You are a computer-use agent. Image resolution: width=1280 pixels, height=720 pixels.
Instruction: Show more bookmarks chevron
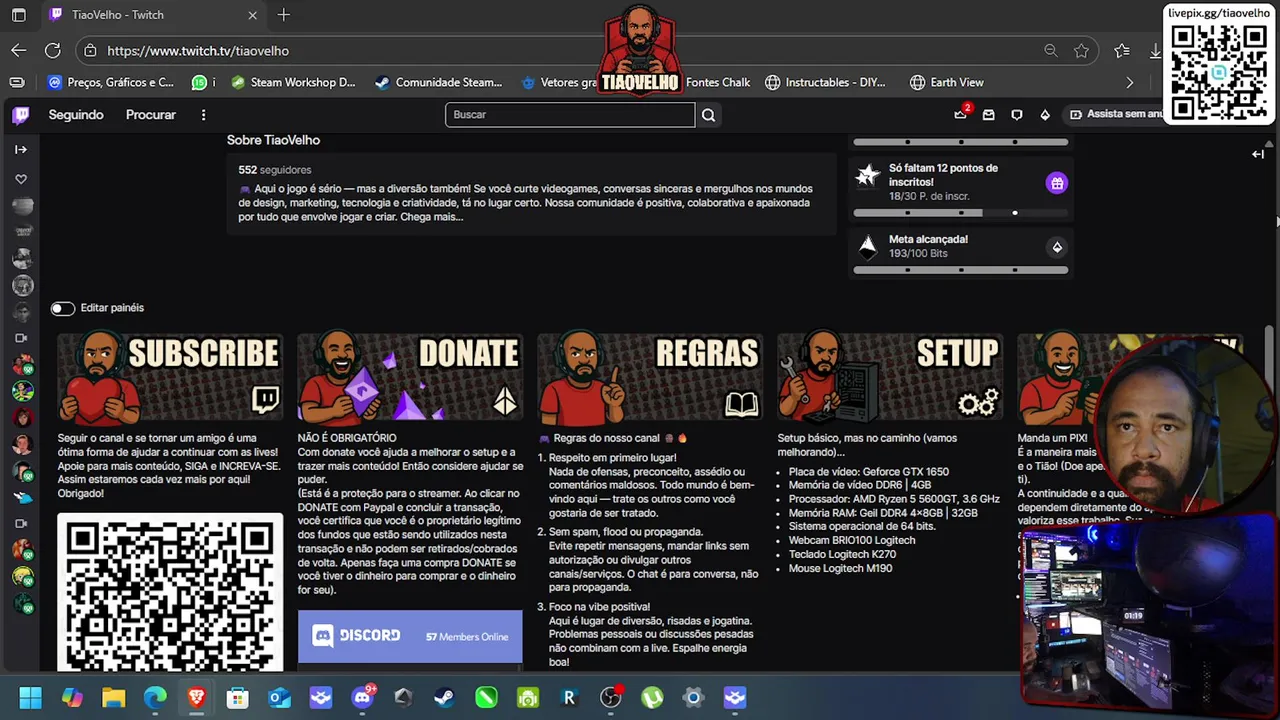tap(1130, 83)
